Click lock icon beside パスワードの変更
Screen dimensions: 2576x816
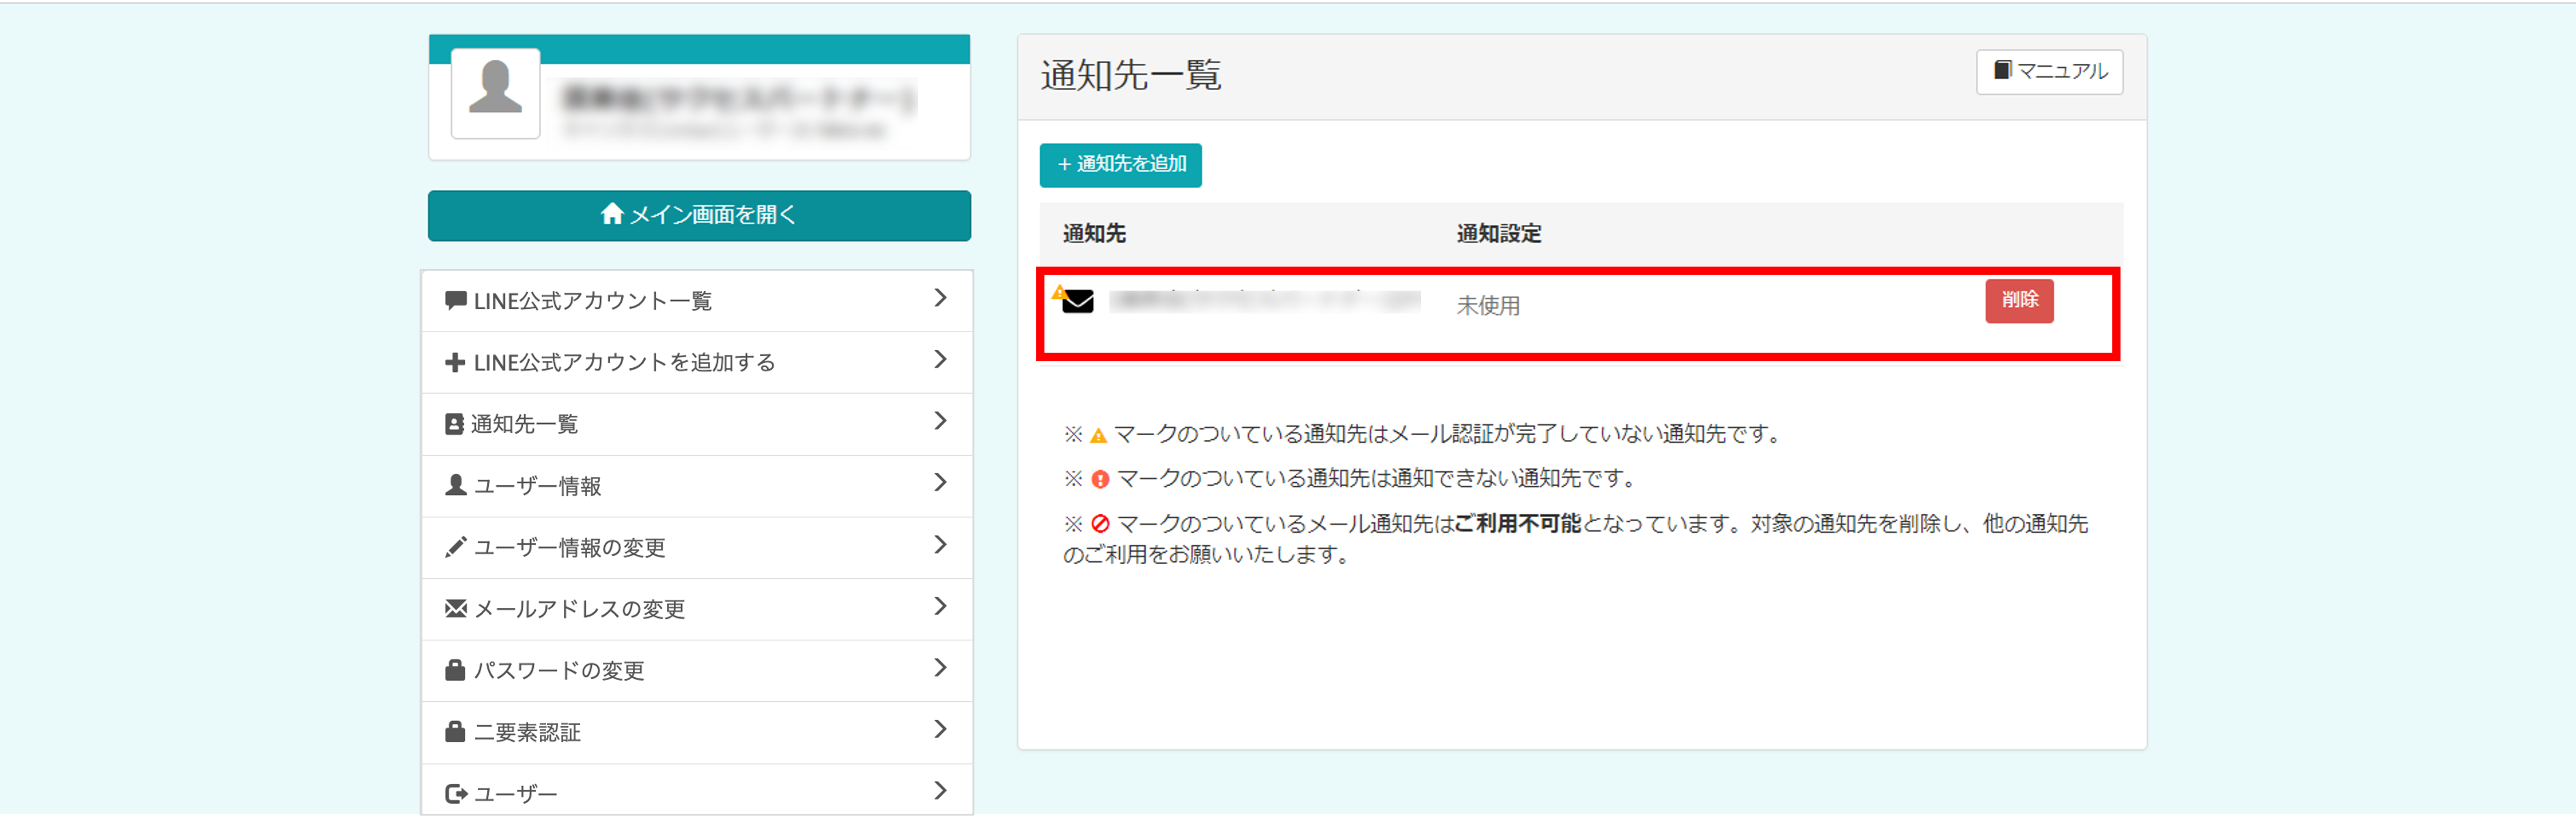(455, 670)
